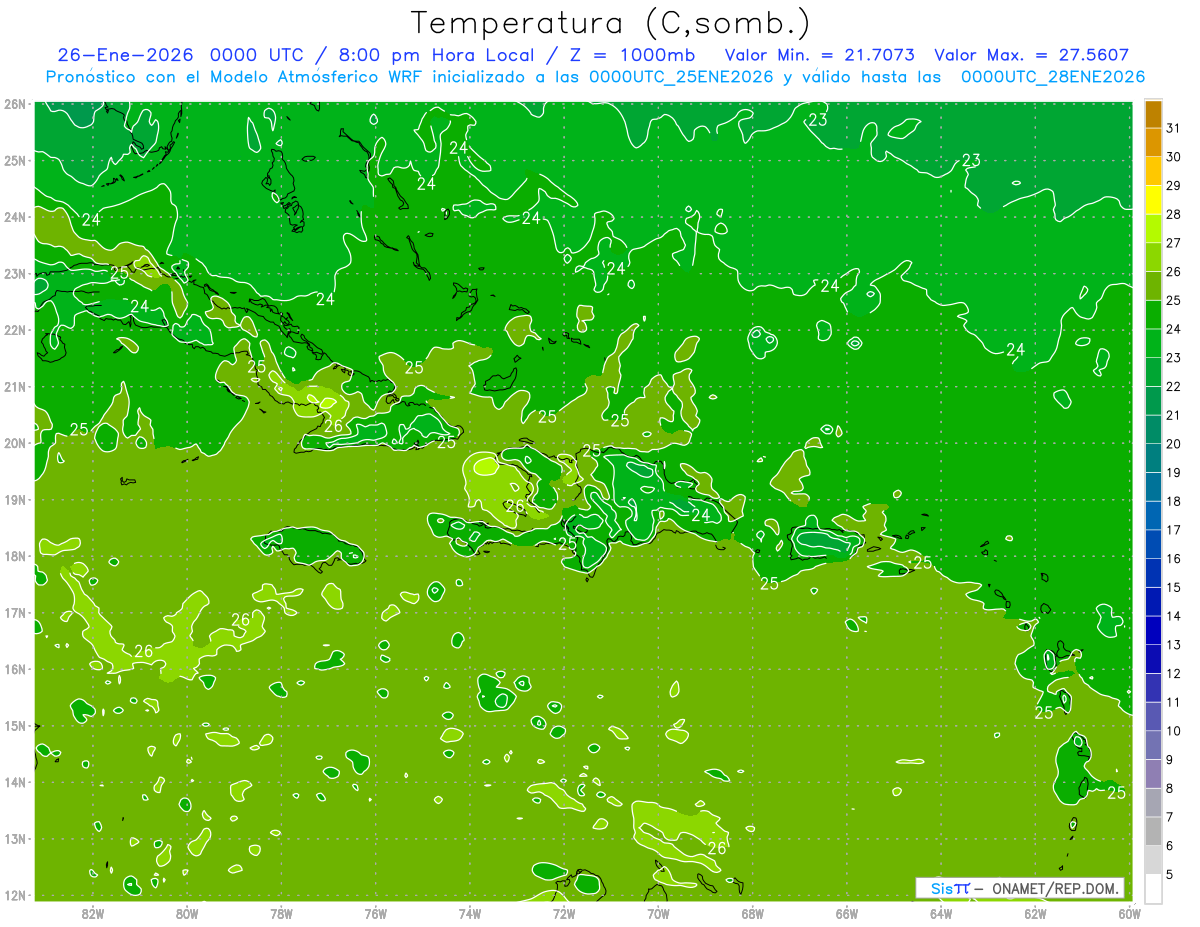Click the 80W longitude label
This screenshot has width=1200, height=927.
[187, 913]
